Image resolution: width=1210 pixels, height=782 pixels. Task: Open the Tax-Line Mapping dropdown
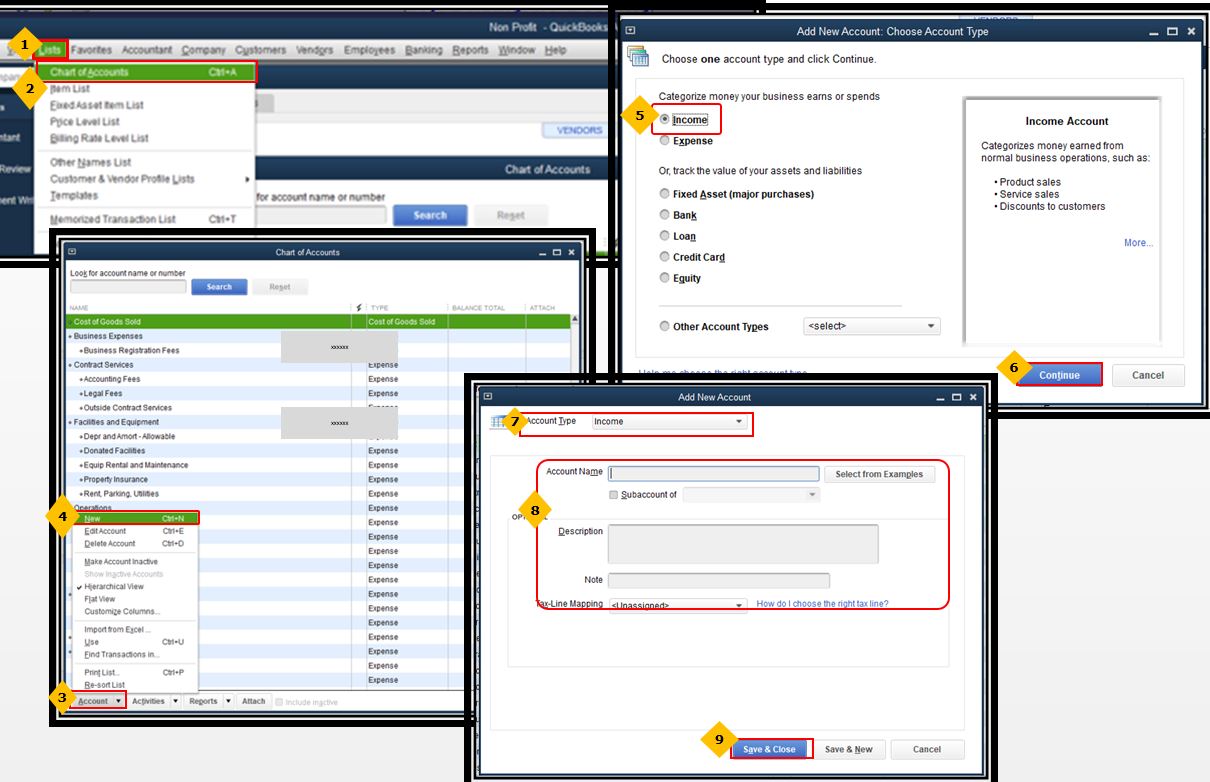[x=677, y=605]
